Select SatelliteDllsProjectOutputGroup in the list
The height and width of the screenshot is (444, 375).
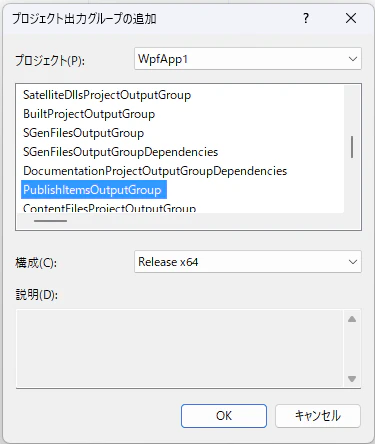107,95
